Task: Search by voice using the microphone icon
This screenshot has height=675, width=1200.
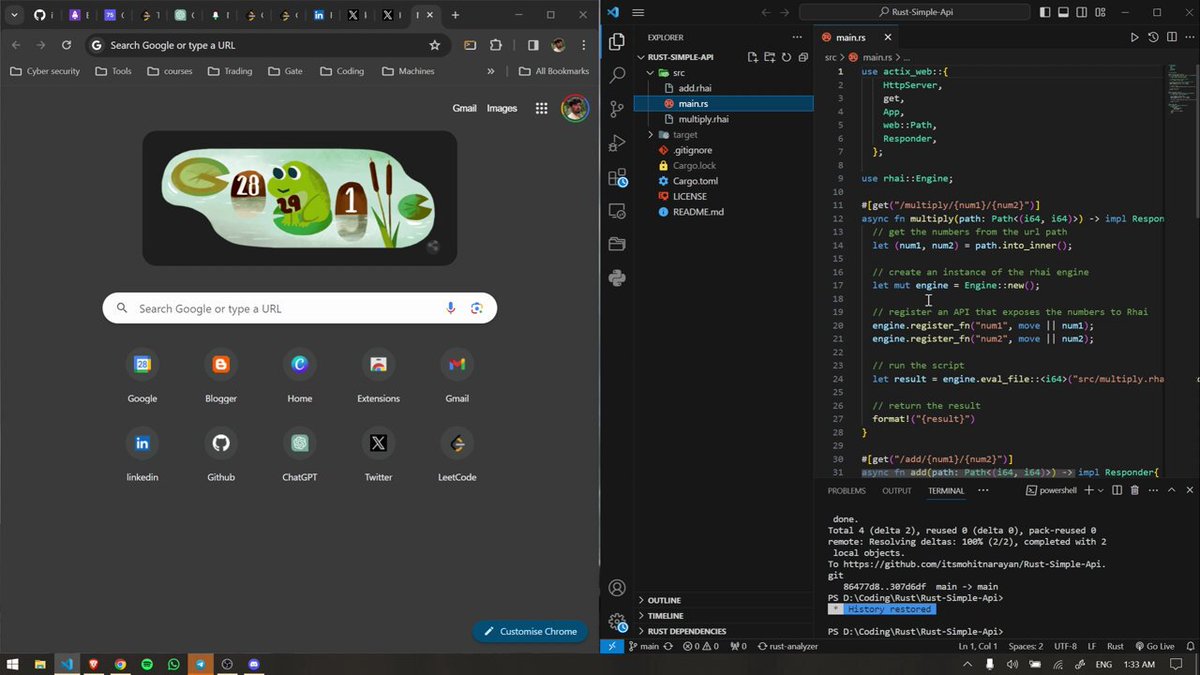Action: 451,308
